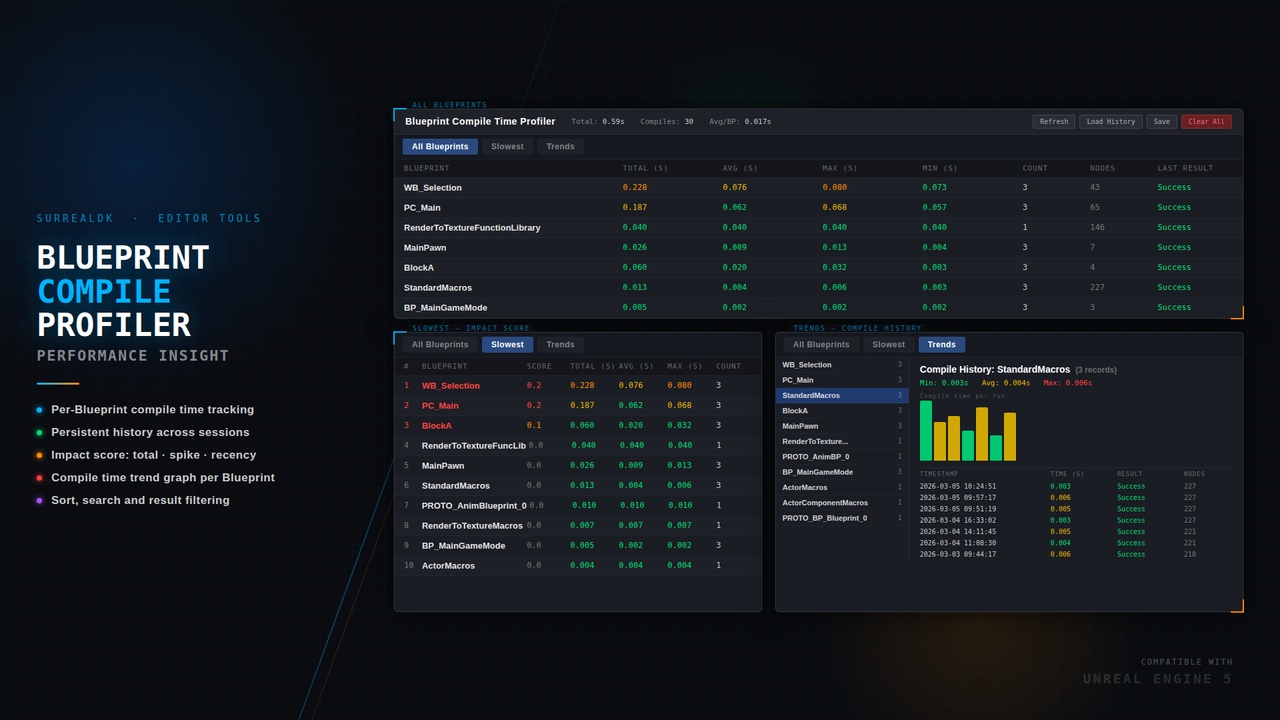Select WB_Selection row in top blueprint table
Viewport: 1280px width, 720px height.
818,188
